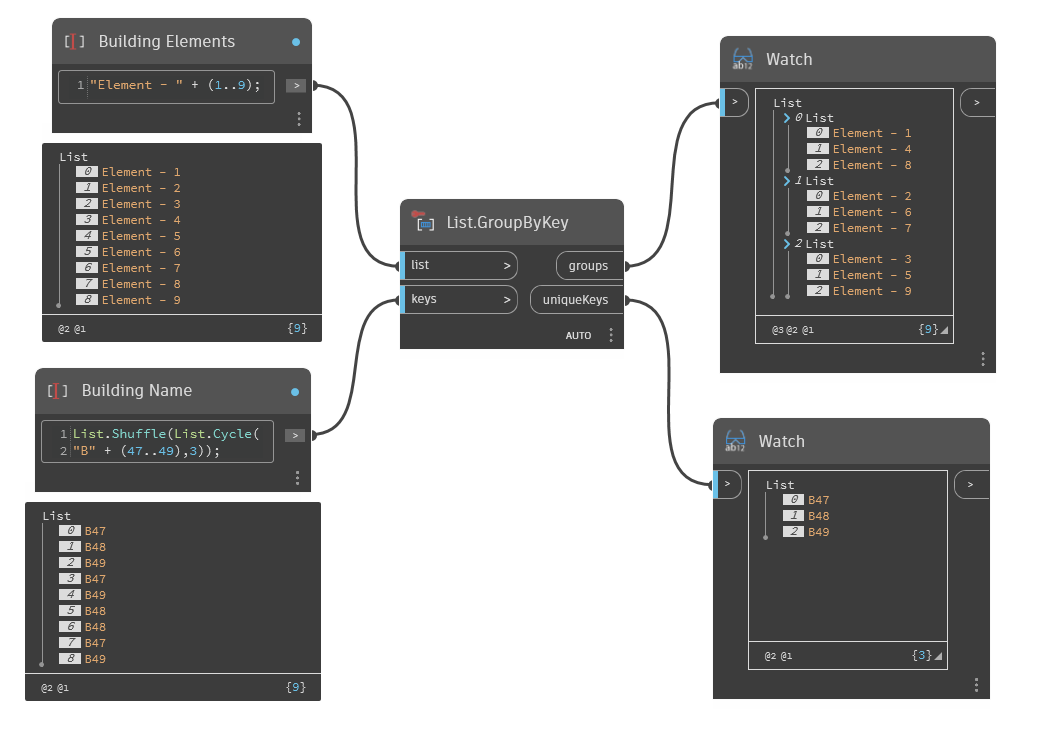Click the right output arrow on the lower Watch

click(x=970, y=484)
